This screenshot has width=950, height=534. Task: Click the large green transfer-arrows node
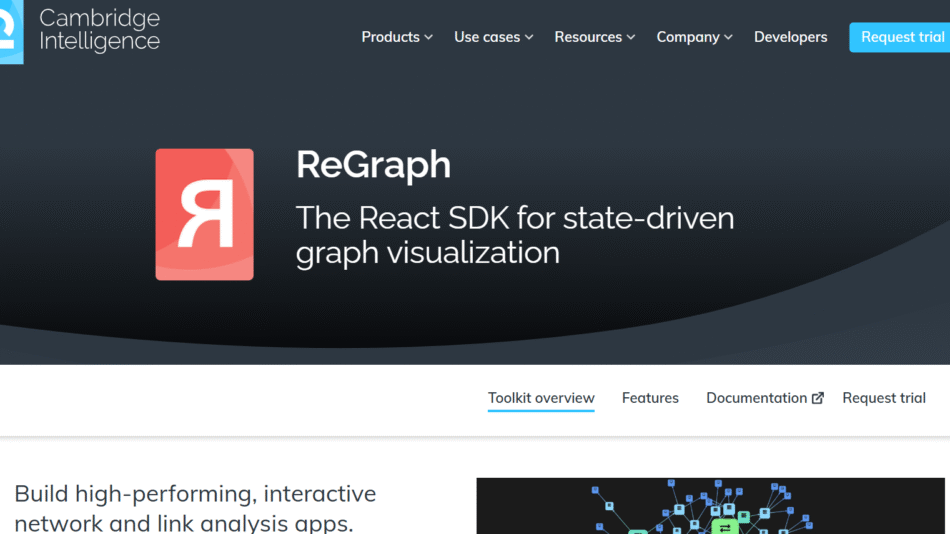[x=725, y=526]
